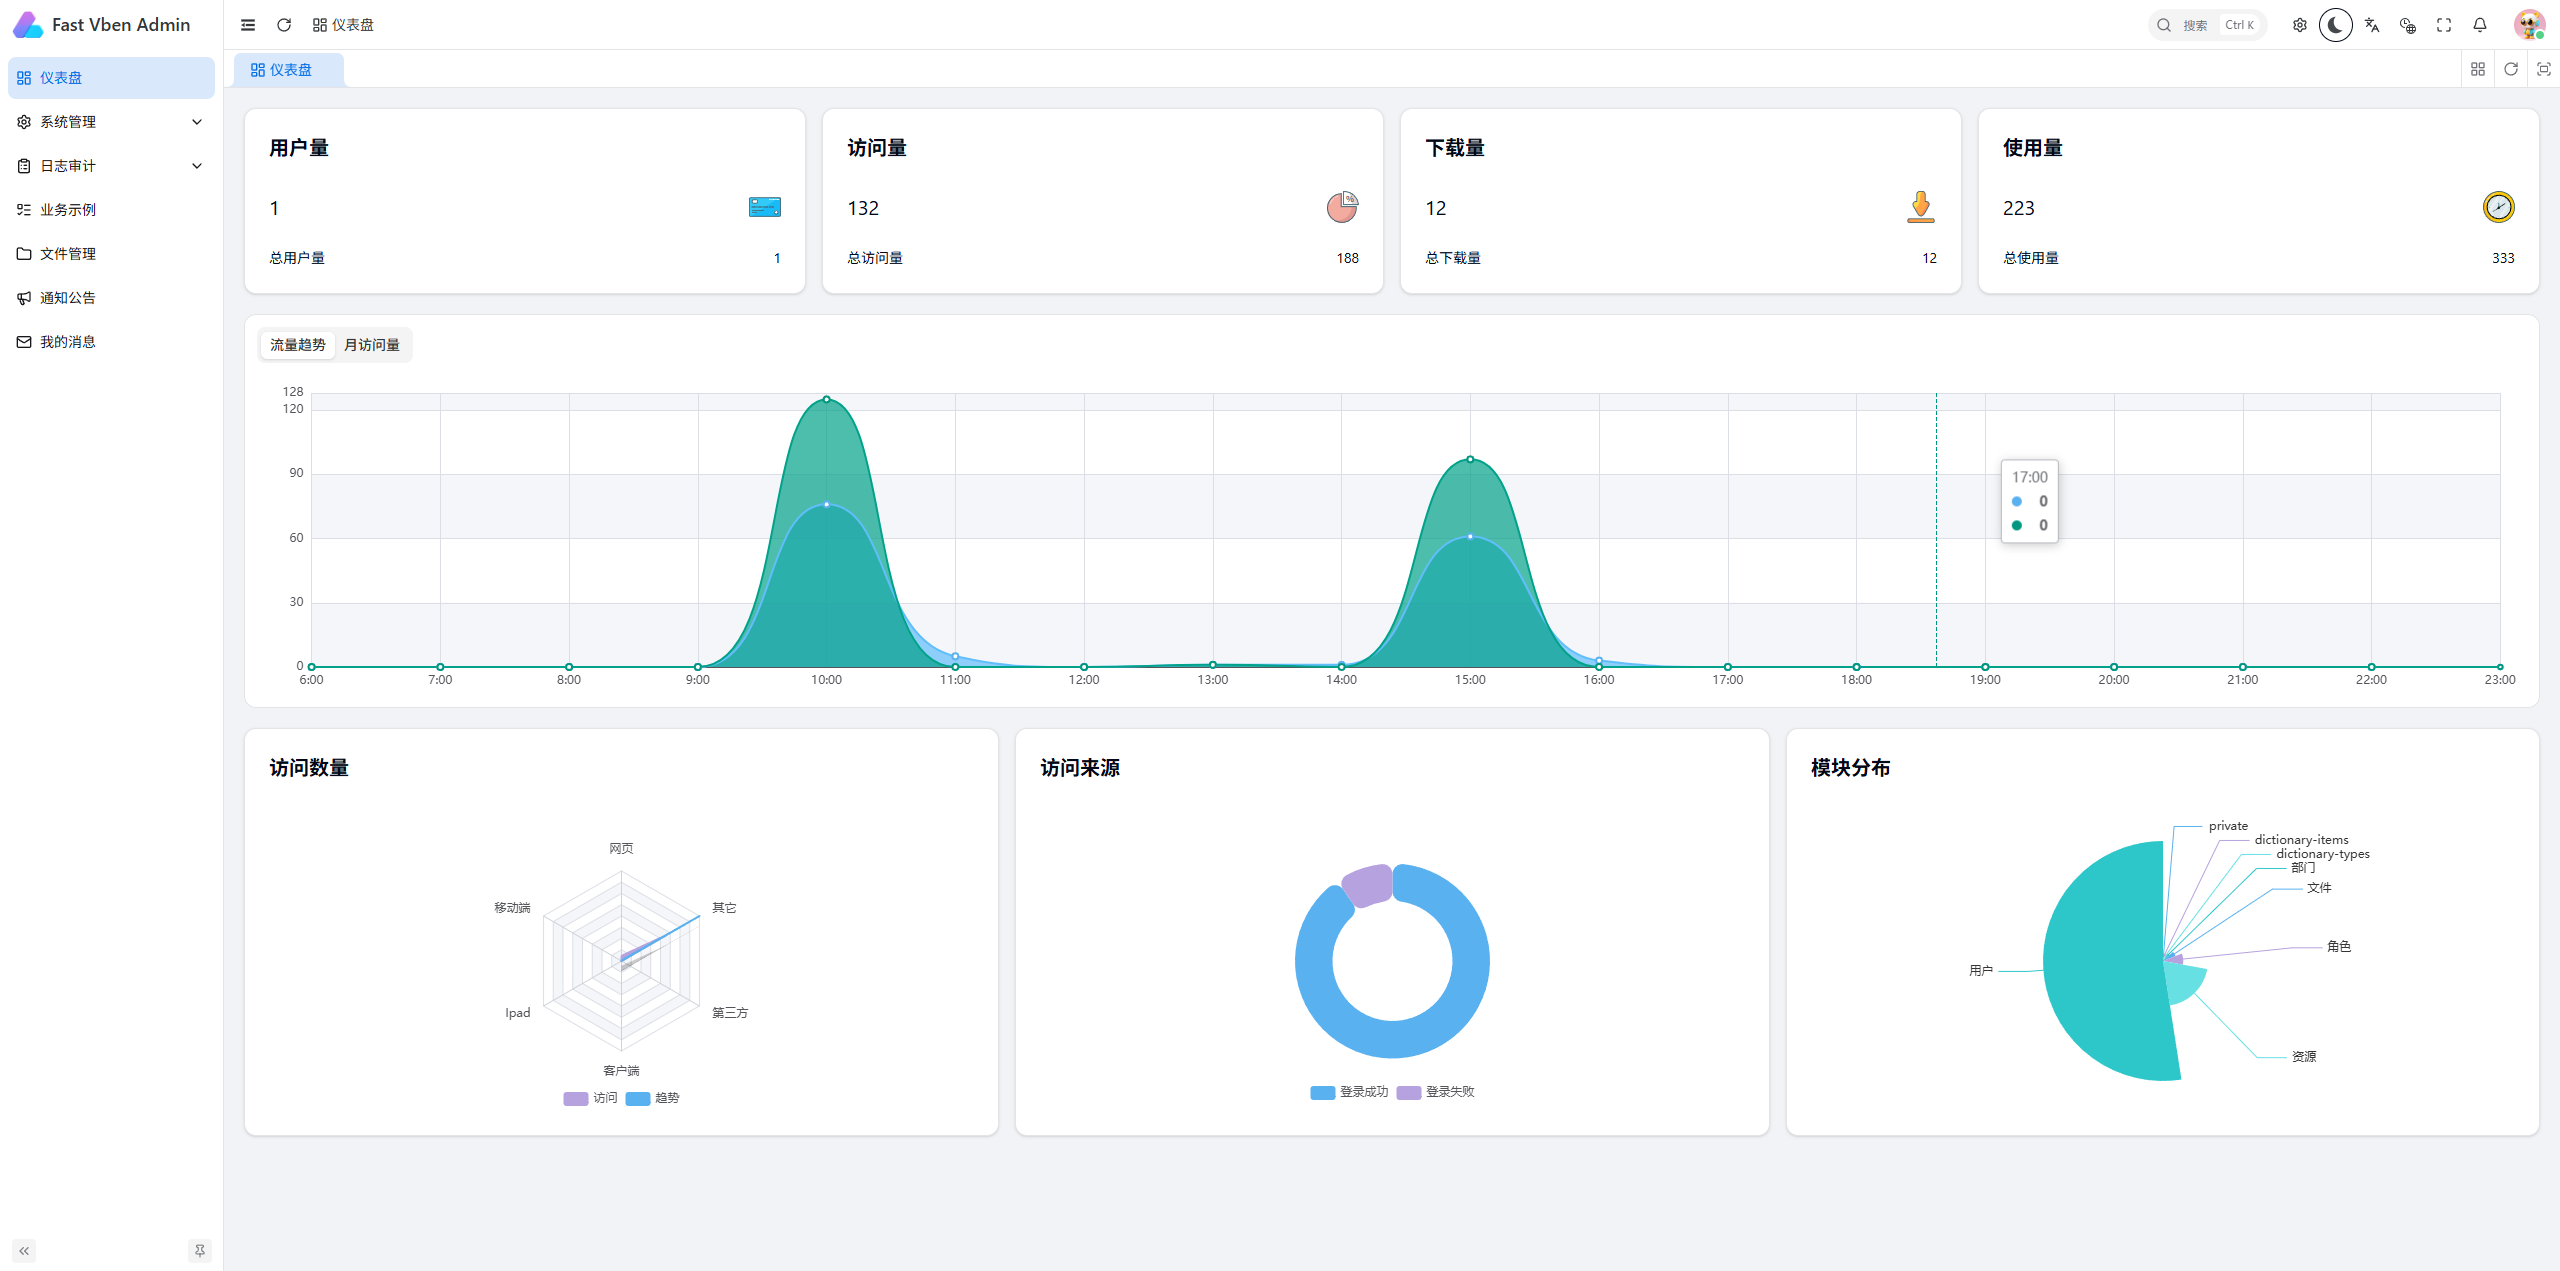The image size is (2560, 1271).
Task: Toggle the sidebar hamburger menu icon
Action: pyautogui.click(x=248, y=25)
